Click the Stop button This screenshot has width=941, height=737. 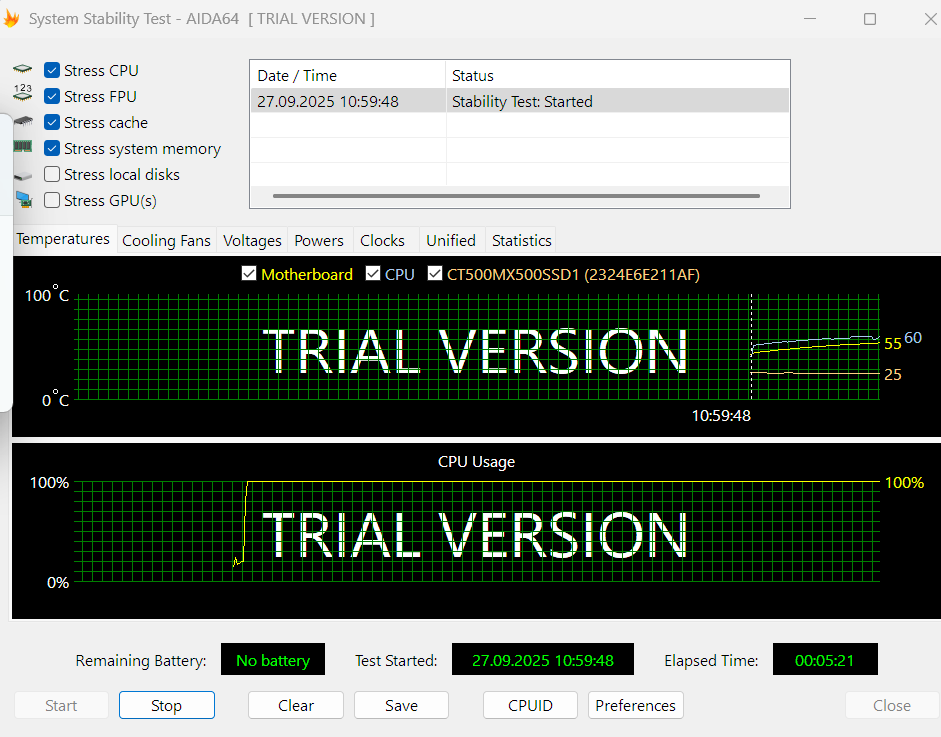pos(167,705)
